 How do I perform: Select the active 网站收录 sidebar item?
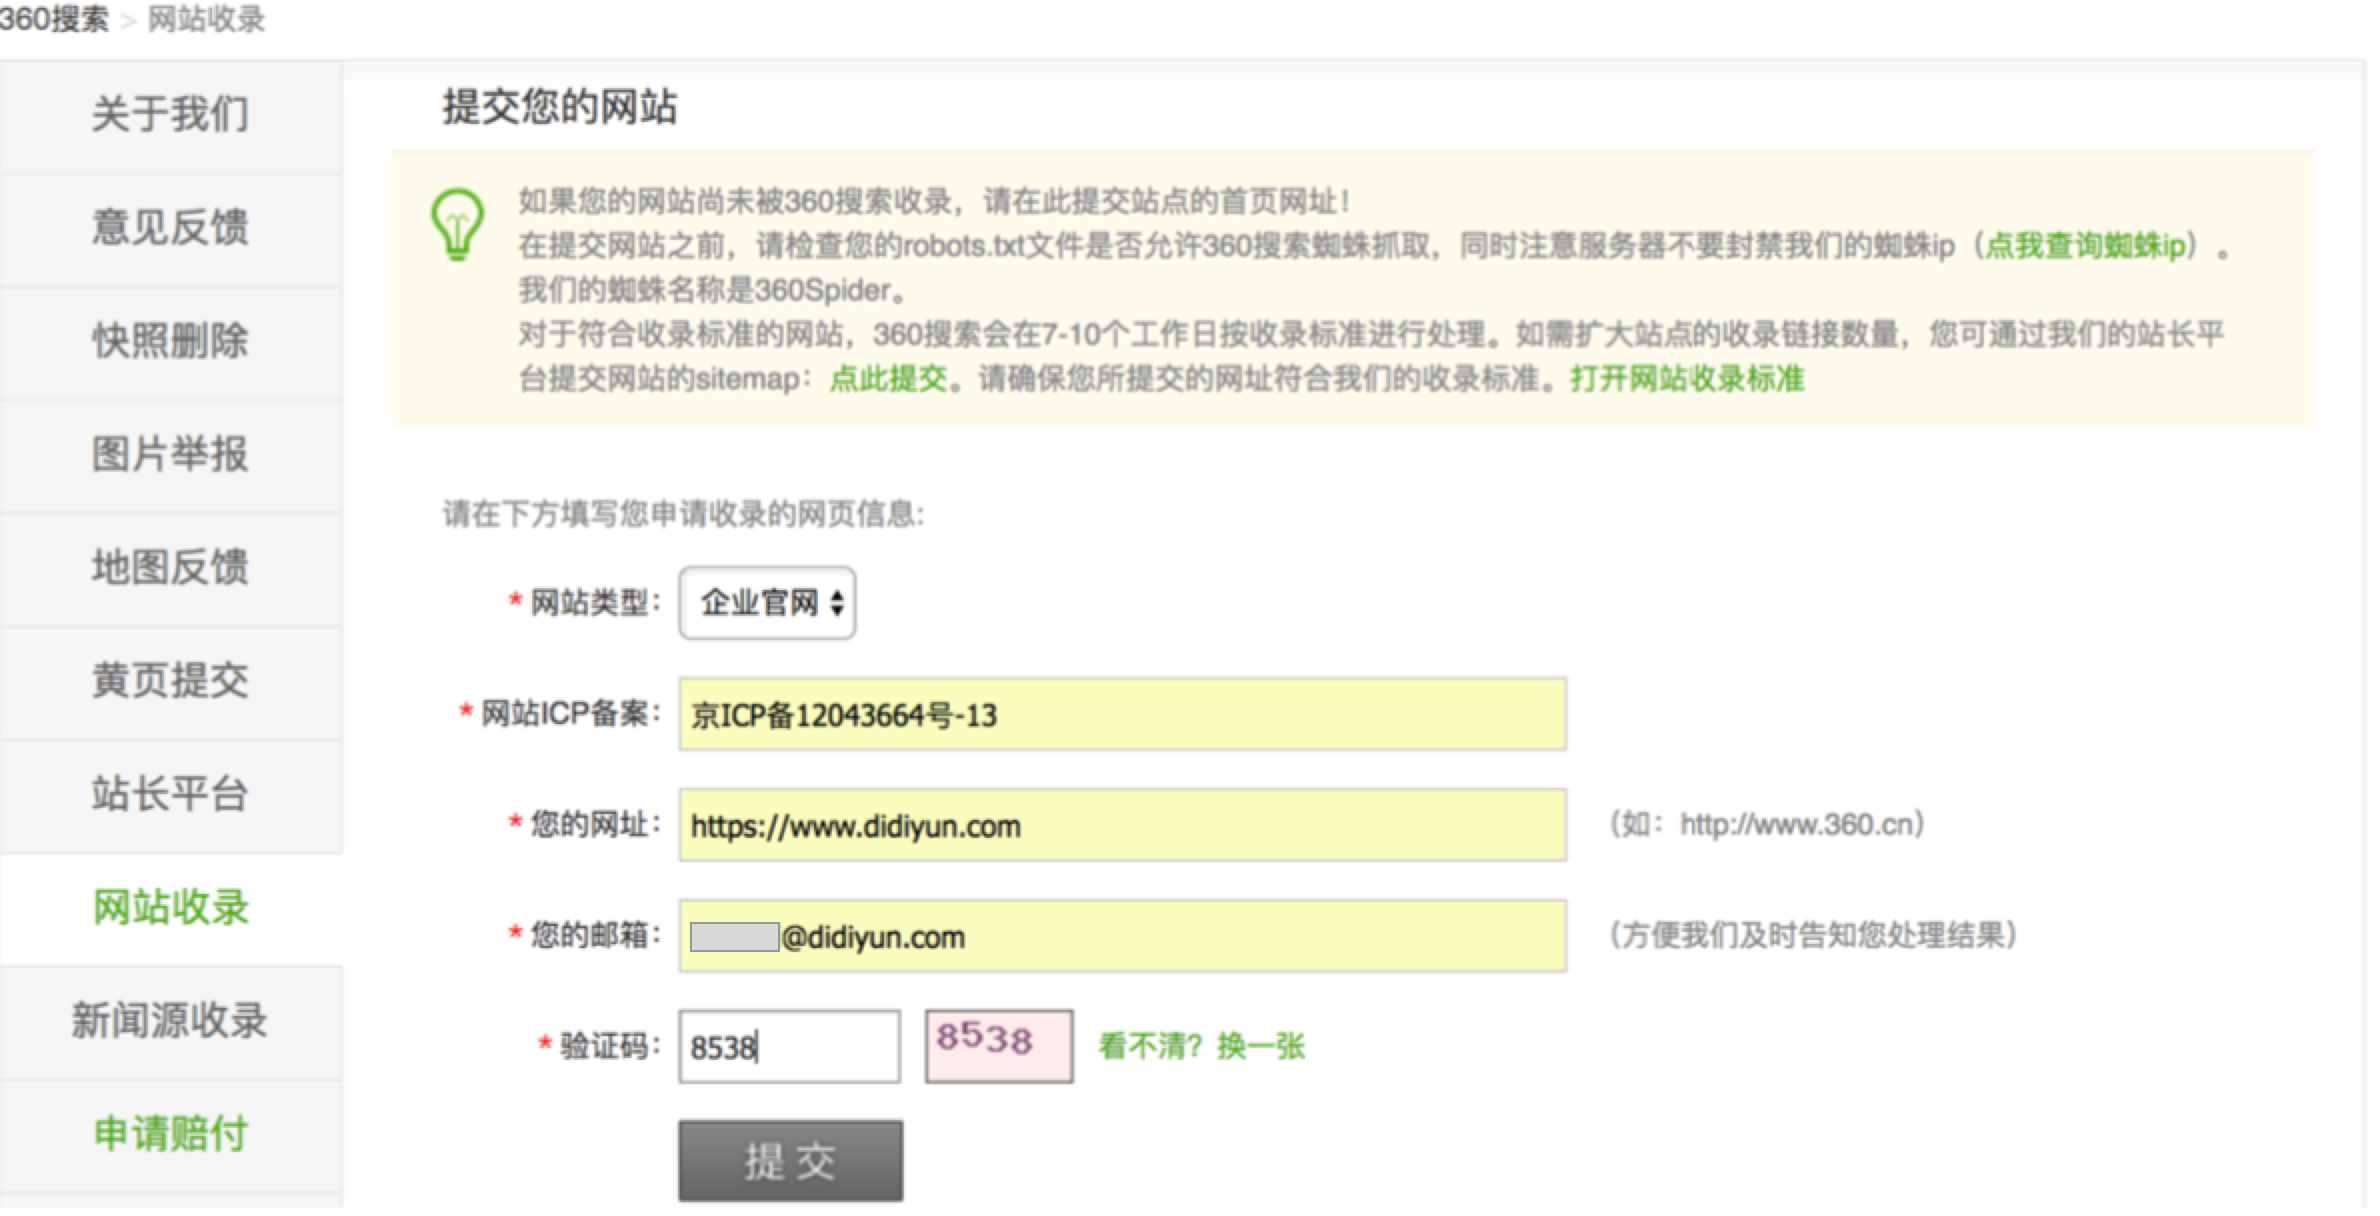(x=171, y=909)
